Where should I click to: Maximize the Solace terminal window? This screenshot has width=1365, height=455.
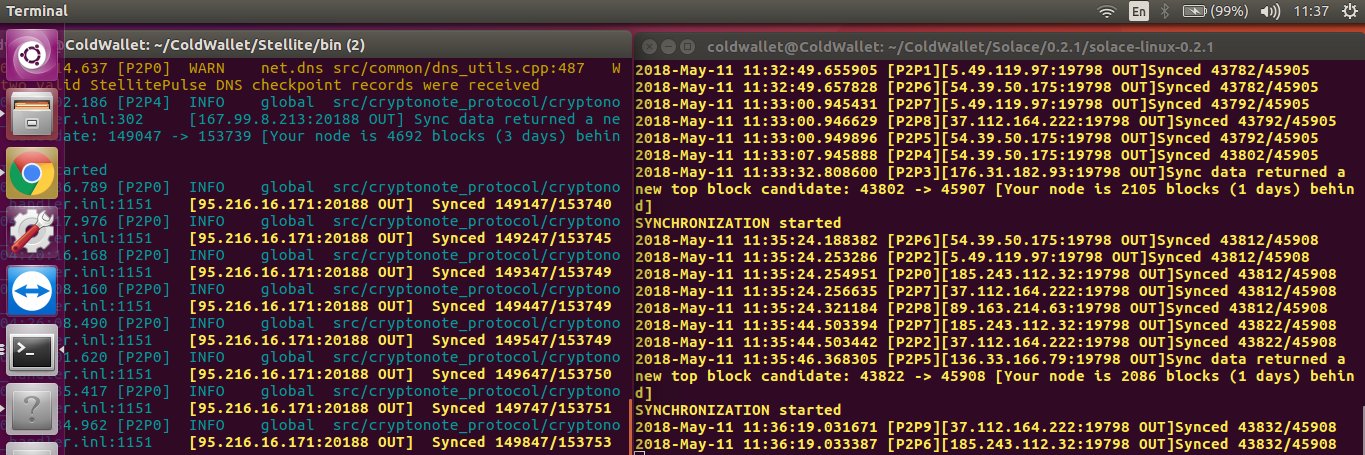[687, 47]
